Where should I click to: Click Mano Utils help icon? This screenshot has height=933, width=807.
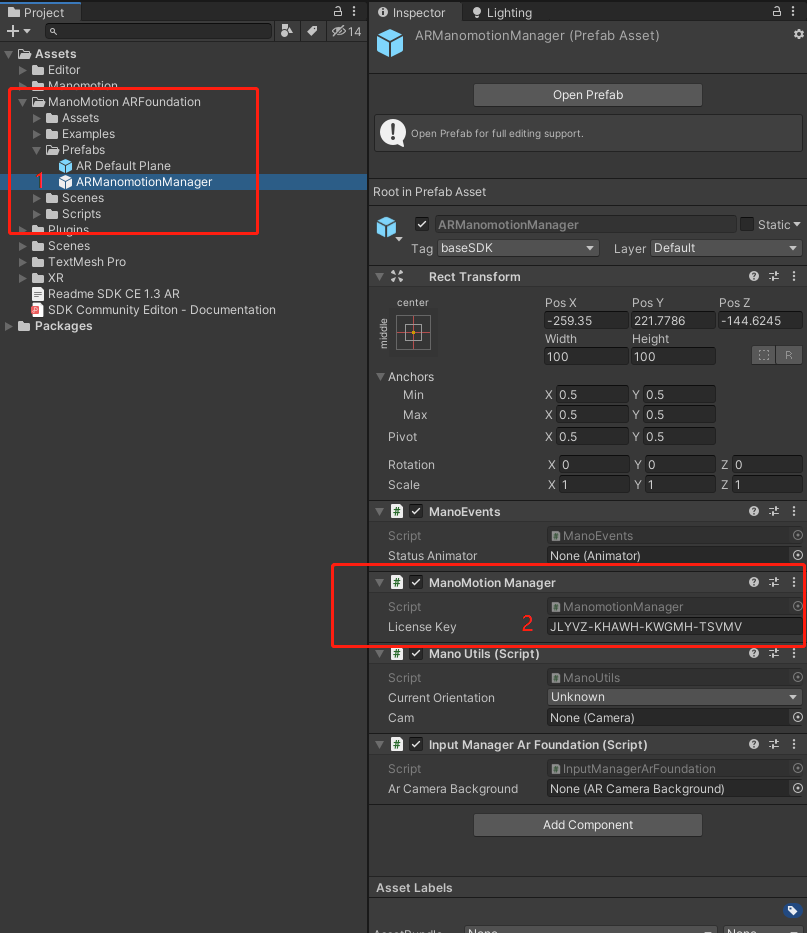tap(754, 653)
